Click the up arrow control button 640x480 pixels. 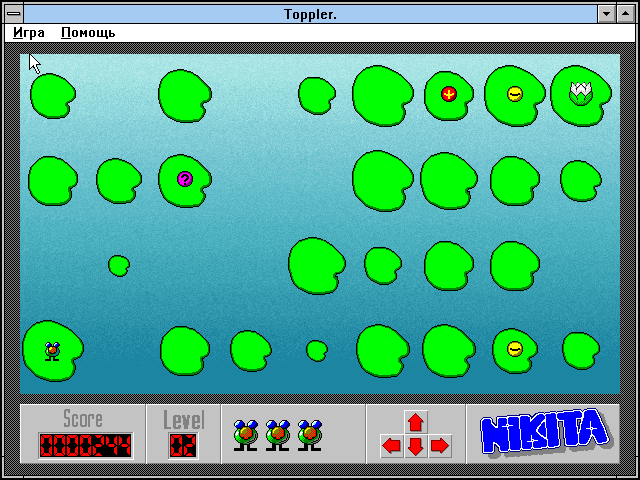pyautogui.click(x=416, y=422)
